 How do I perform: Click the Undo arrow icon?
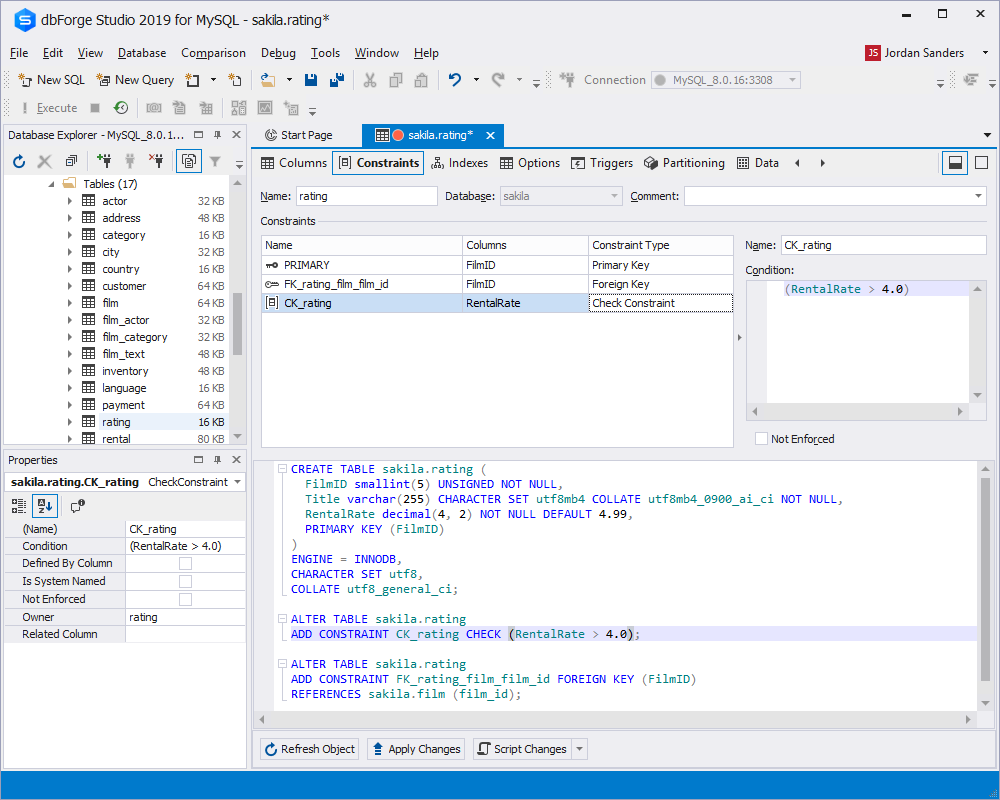coord(455,80)
